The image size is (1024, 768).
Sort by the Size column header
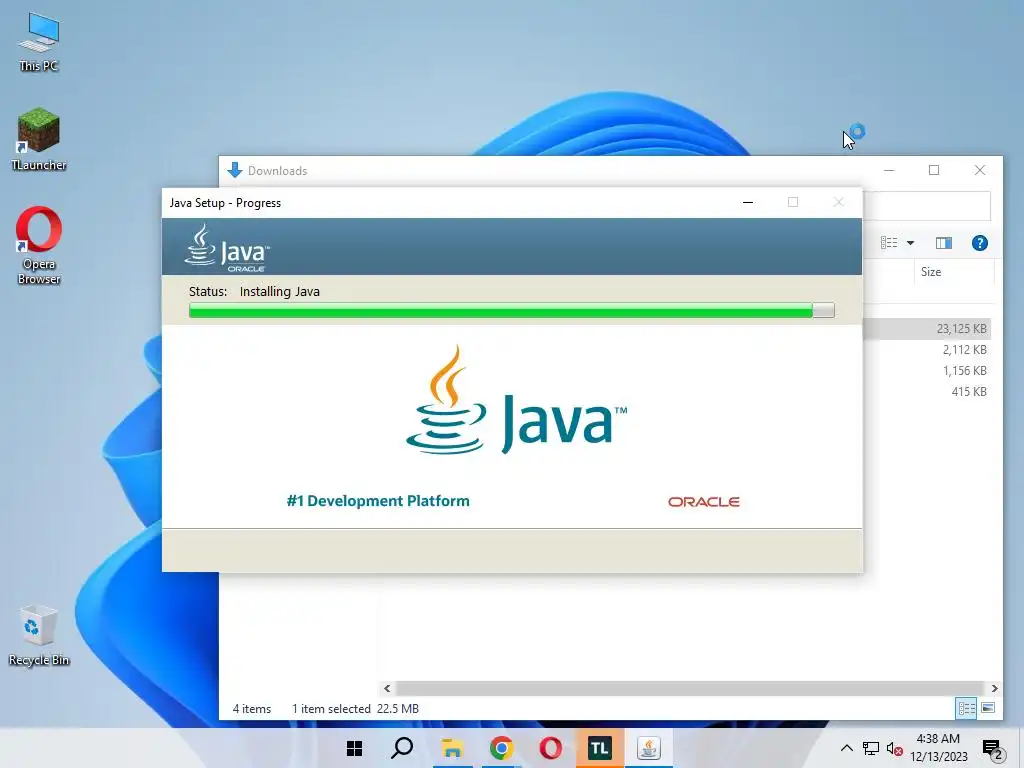931,272
